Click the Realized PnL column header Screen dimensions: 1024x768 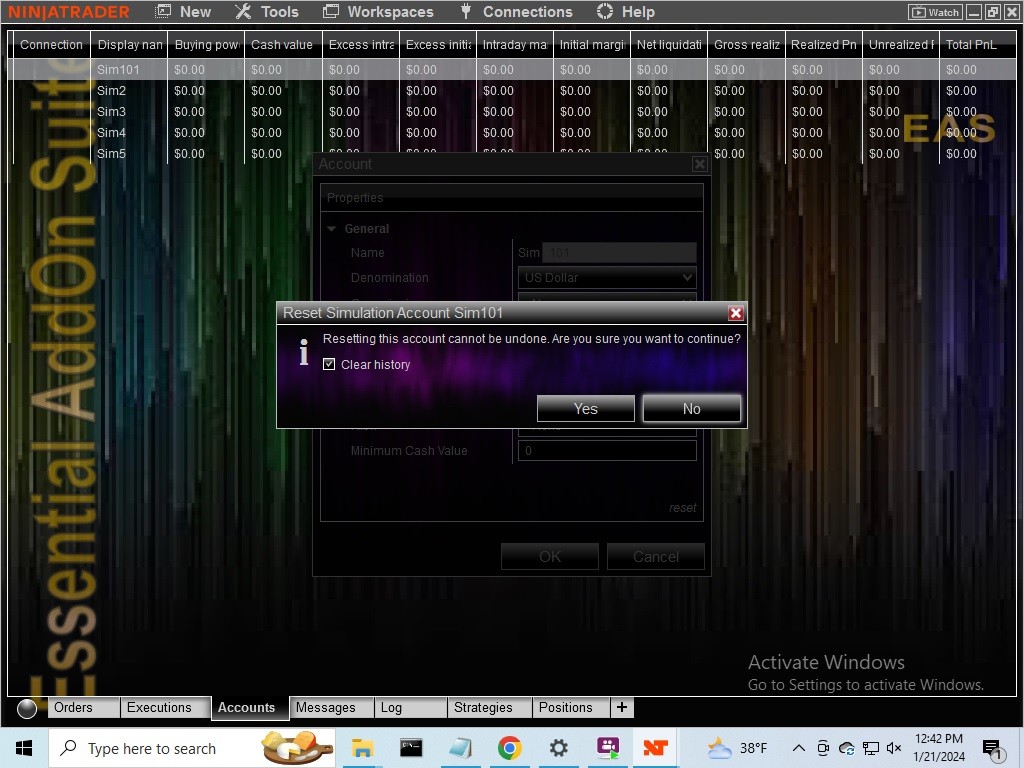click(824, 44)
